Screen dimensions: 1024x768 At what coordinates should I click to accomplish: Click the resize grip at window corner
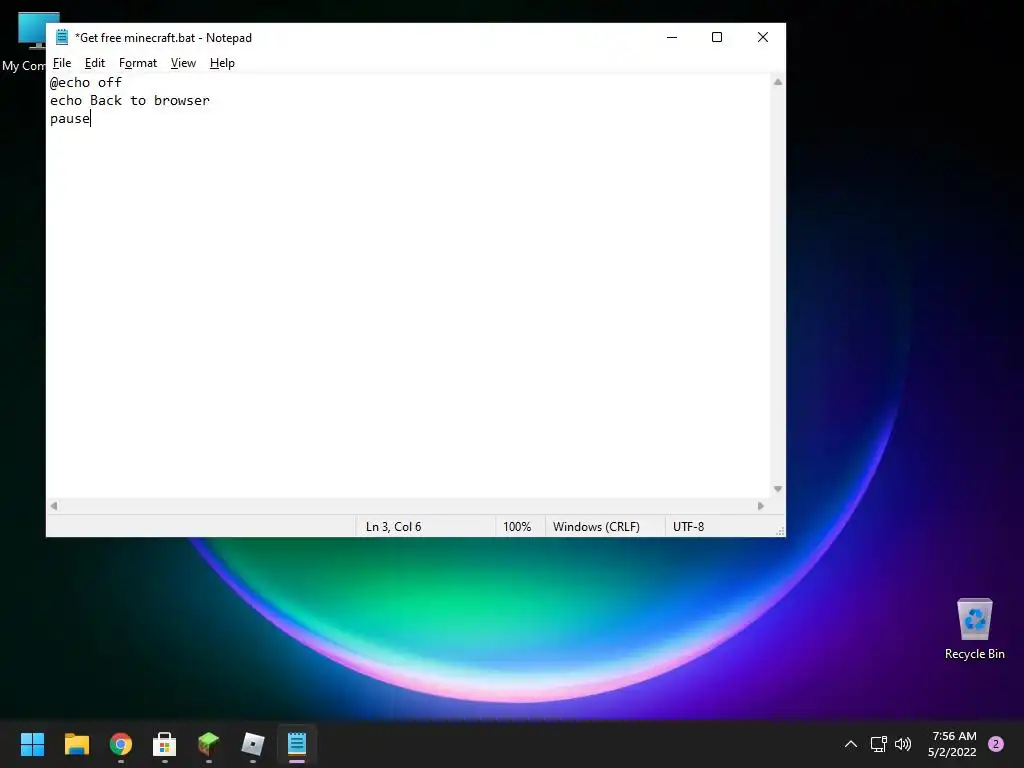pyautogui.click(x=780, y=531)
